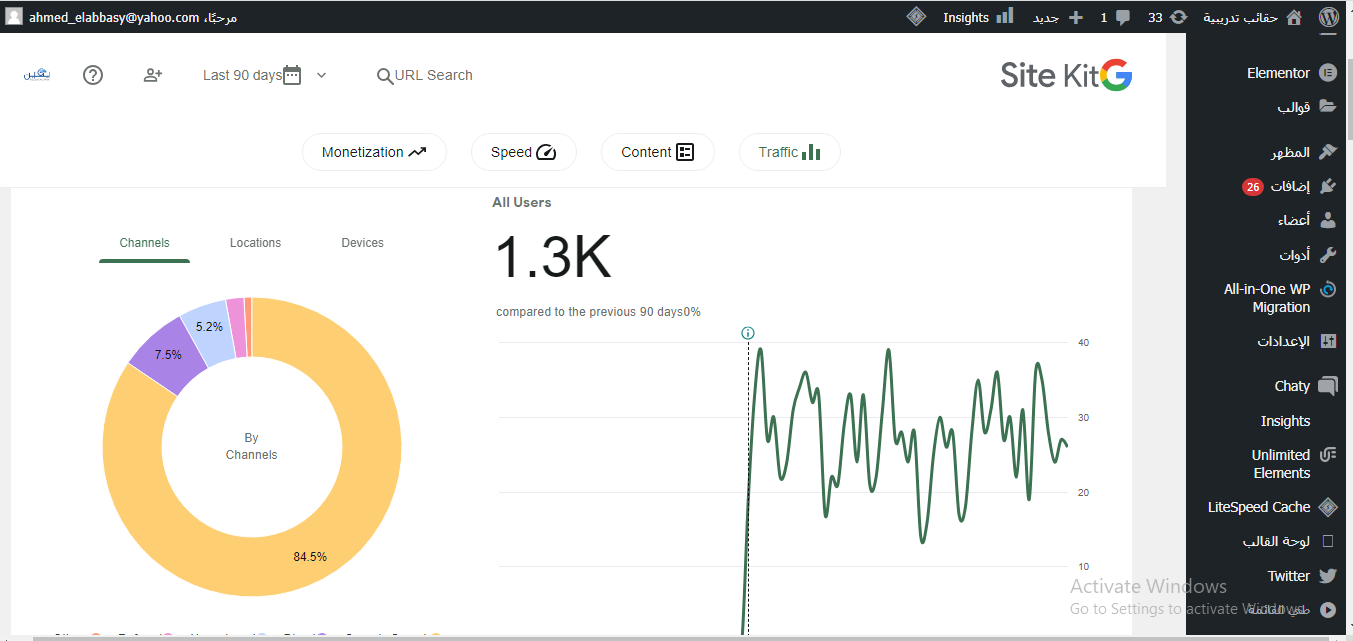This screenshot has height=641, width=1353.
Task: Open Insights in the top admin bar
Action: 978,17
